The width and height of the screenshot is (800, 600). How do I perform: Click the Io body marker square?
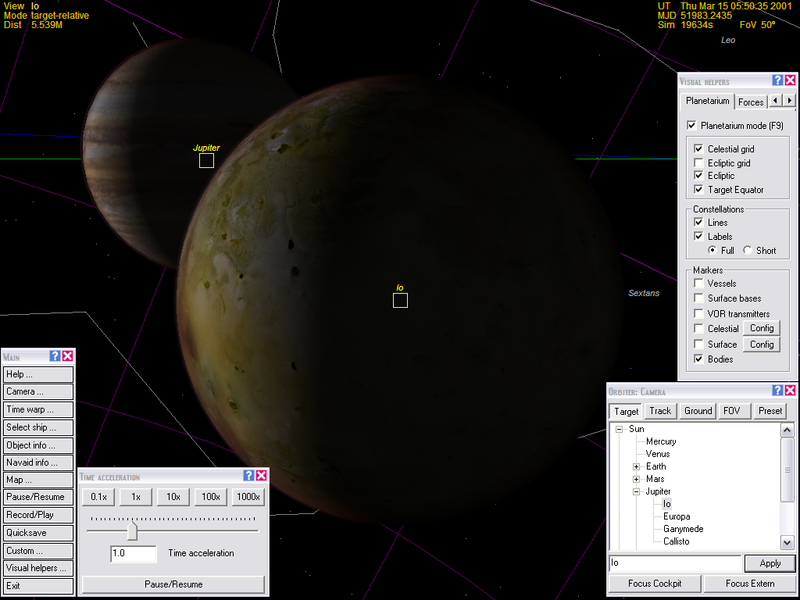point(401,301)
